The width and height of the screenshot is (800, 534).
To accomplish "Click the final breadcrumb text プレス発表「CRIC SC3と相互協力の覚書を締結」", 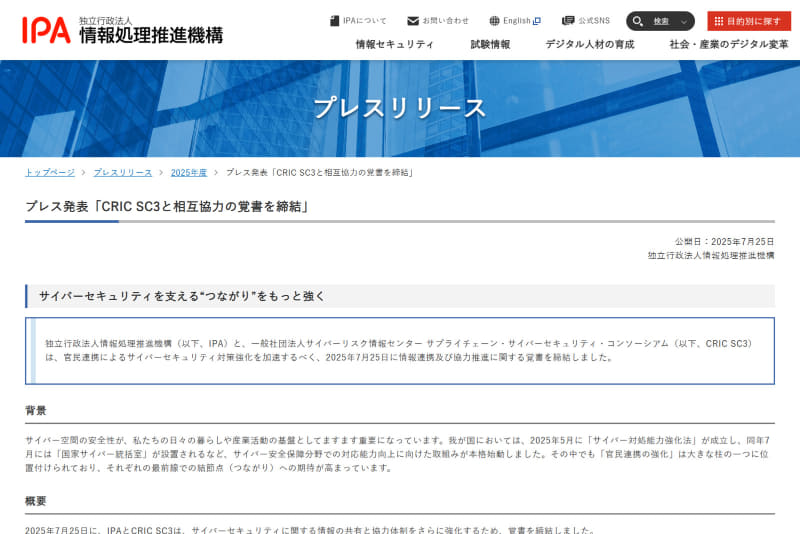I will coord(320,173).
